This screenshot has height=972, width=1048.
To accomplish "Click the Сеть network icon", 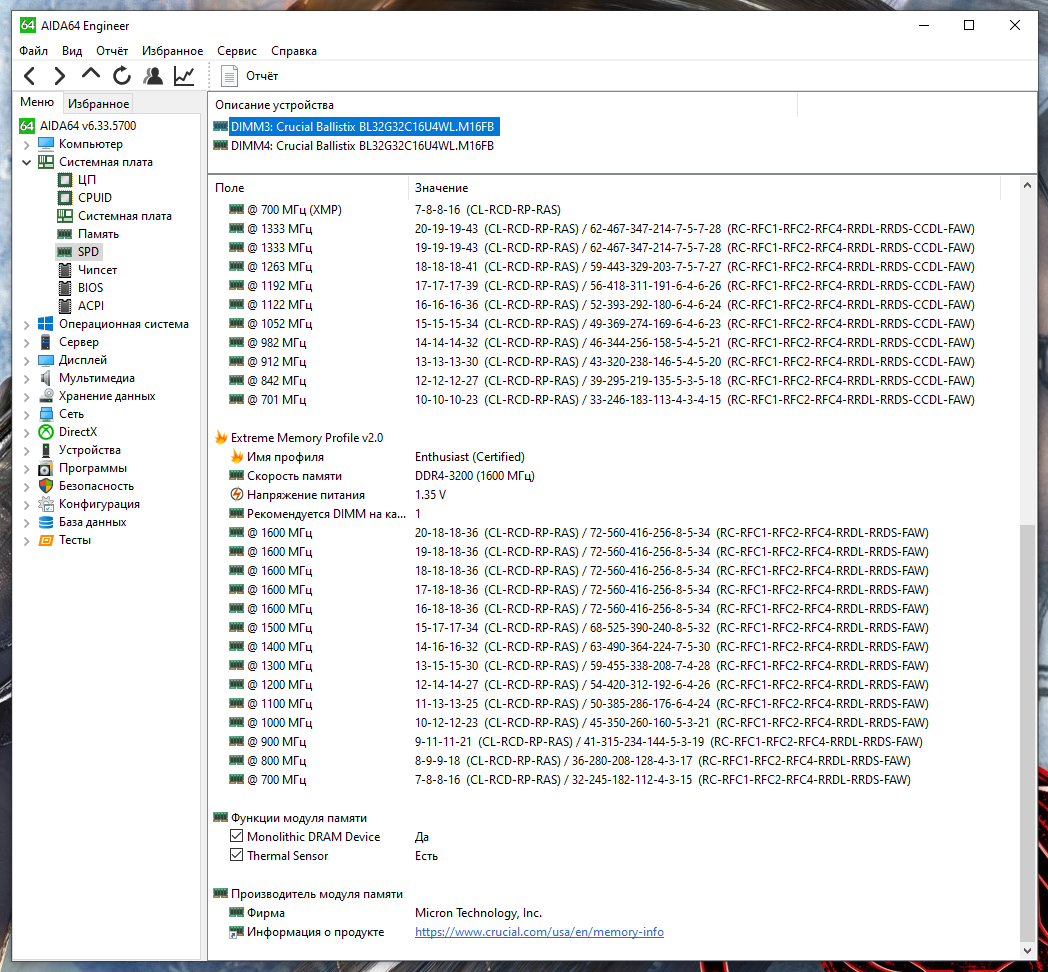I will 46,414.
